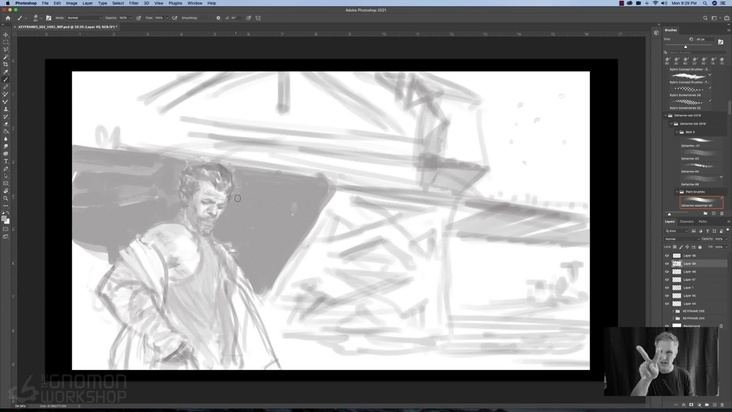Create a new layer icon

(715, 405)
